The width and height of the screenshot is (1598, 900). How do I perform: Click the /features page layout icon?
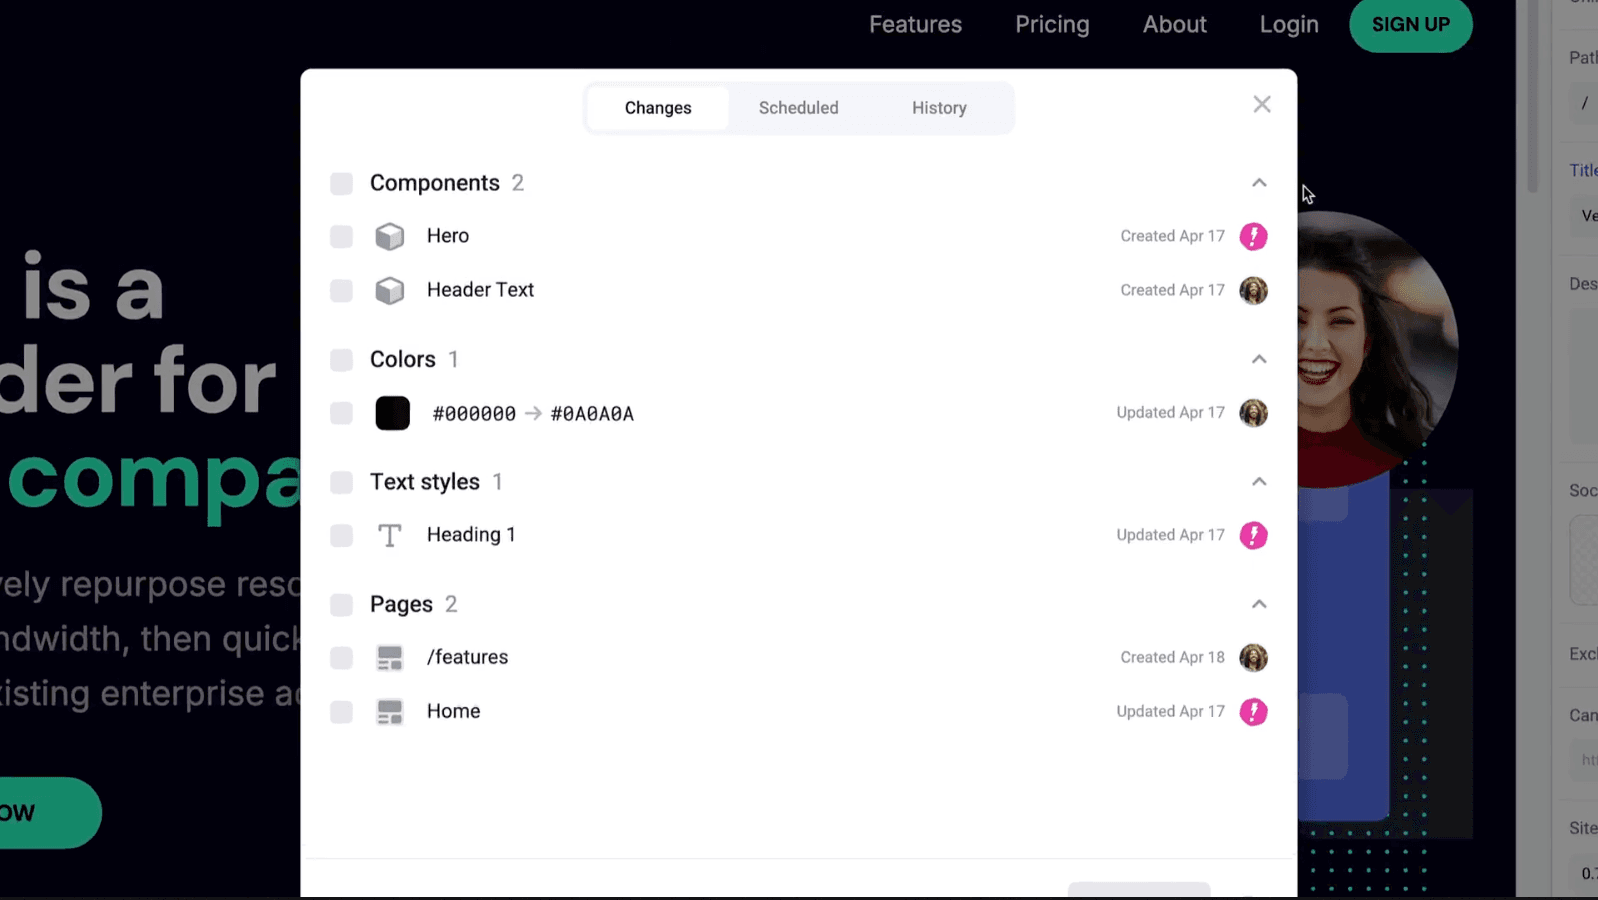(x=389, y=658)
